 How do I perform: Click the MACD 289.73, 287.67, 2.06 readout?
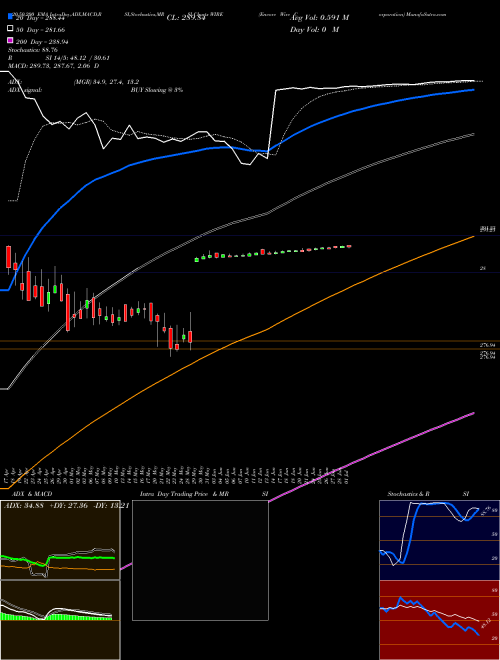tap(54, 66)
